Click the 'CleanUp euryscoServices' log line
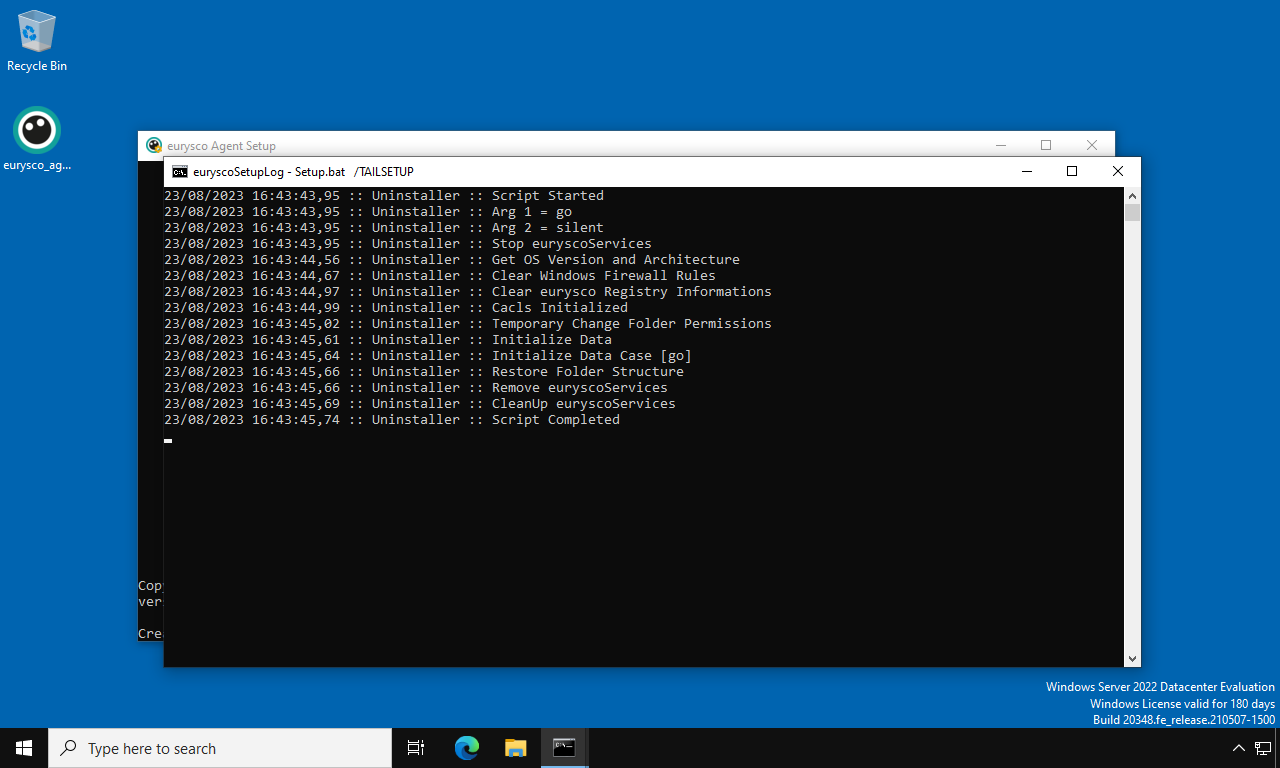1280x768 pixels. coord(420,404)
